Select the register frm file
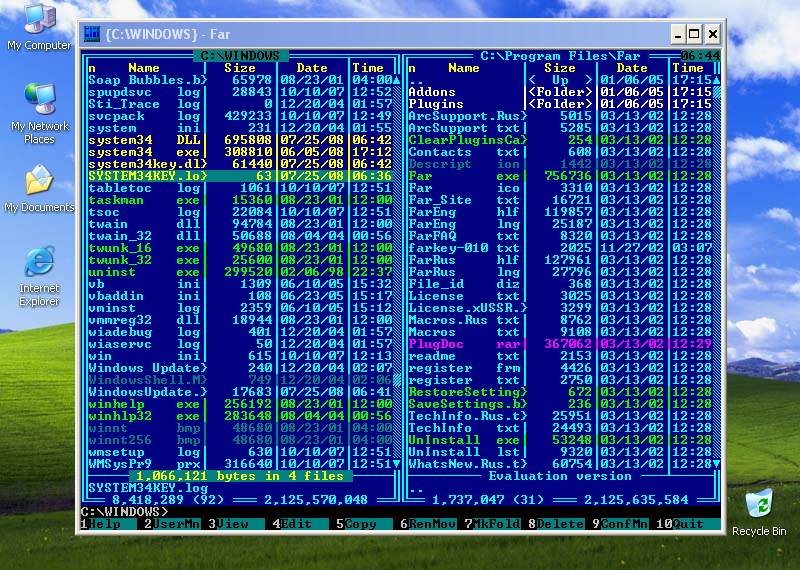This screenshot has width=800, height=570. (560, 368)
